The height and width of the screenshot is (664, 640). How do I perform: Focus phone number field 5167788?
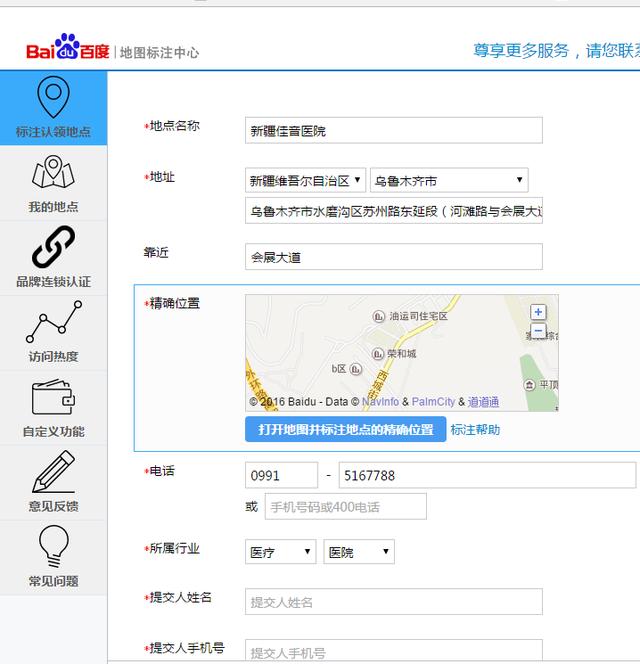[x=487, y=475]
